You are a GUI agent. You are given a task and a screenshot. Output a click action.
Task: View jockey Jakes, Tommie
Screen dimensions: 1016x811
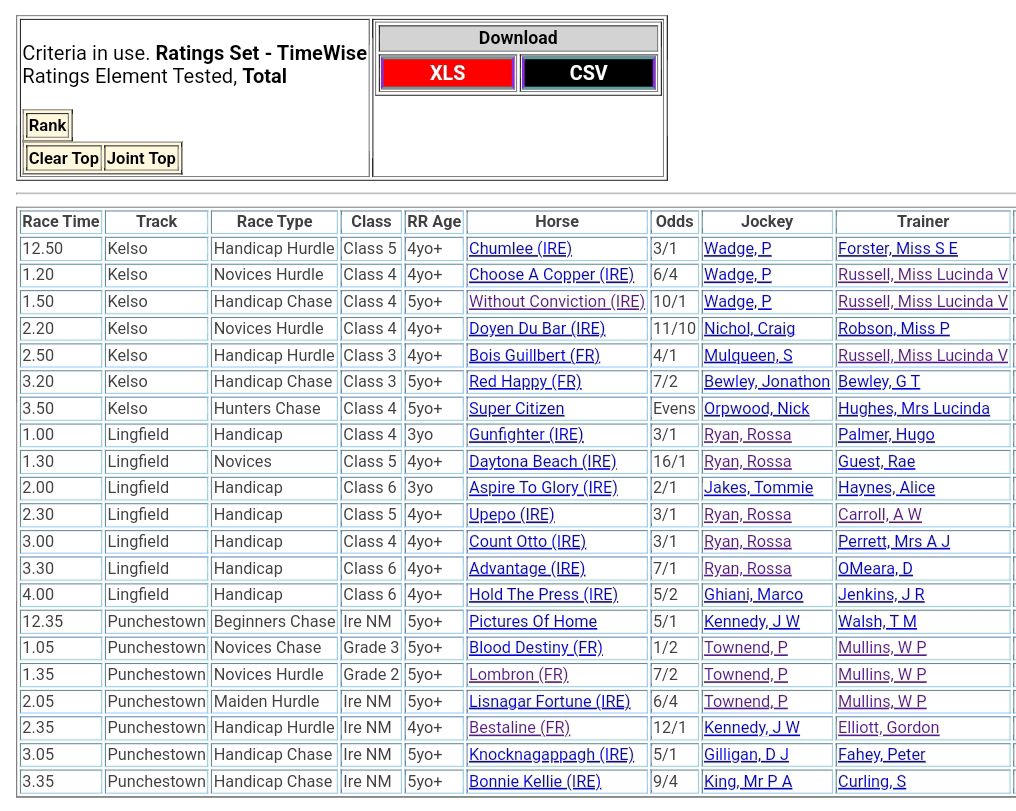point(758,488)
